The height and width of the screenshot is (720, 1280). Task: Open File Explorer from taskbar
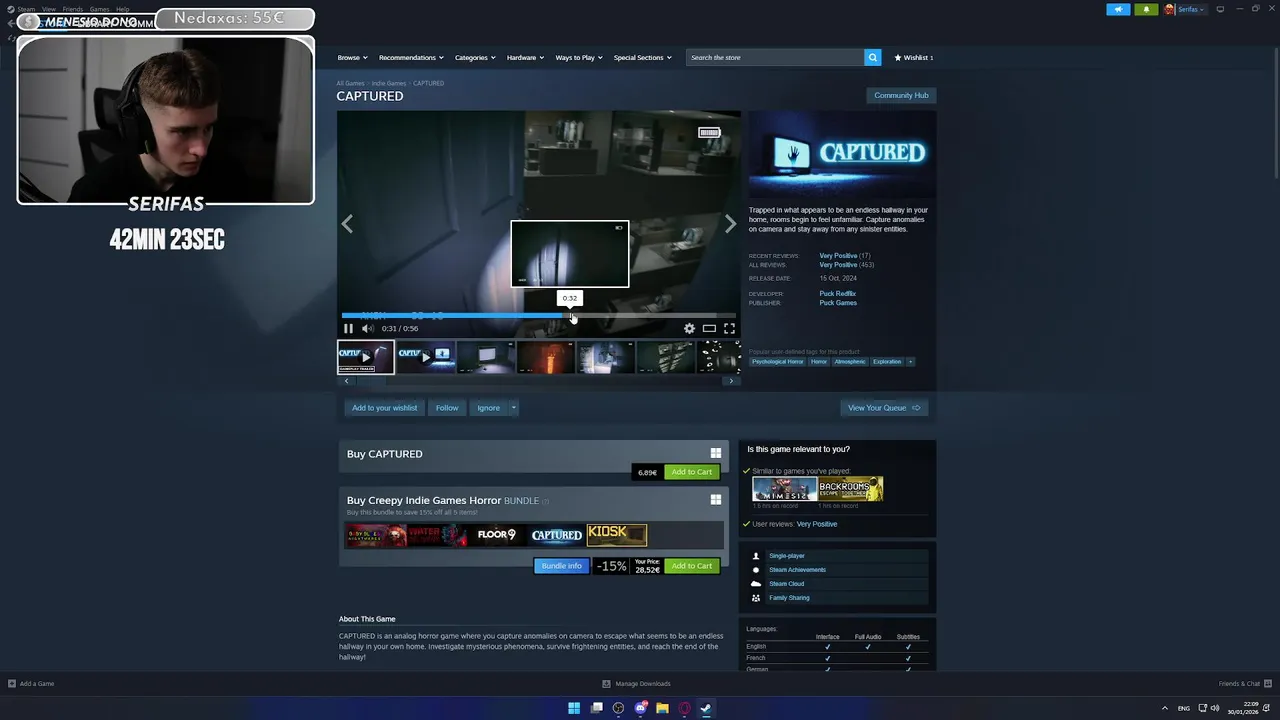pyautogui.click(x=662, y=708)
